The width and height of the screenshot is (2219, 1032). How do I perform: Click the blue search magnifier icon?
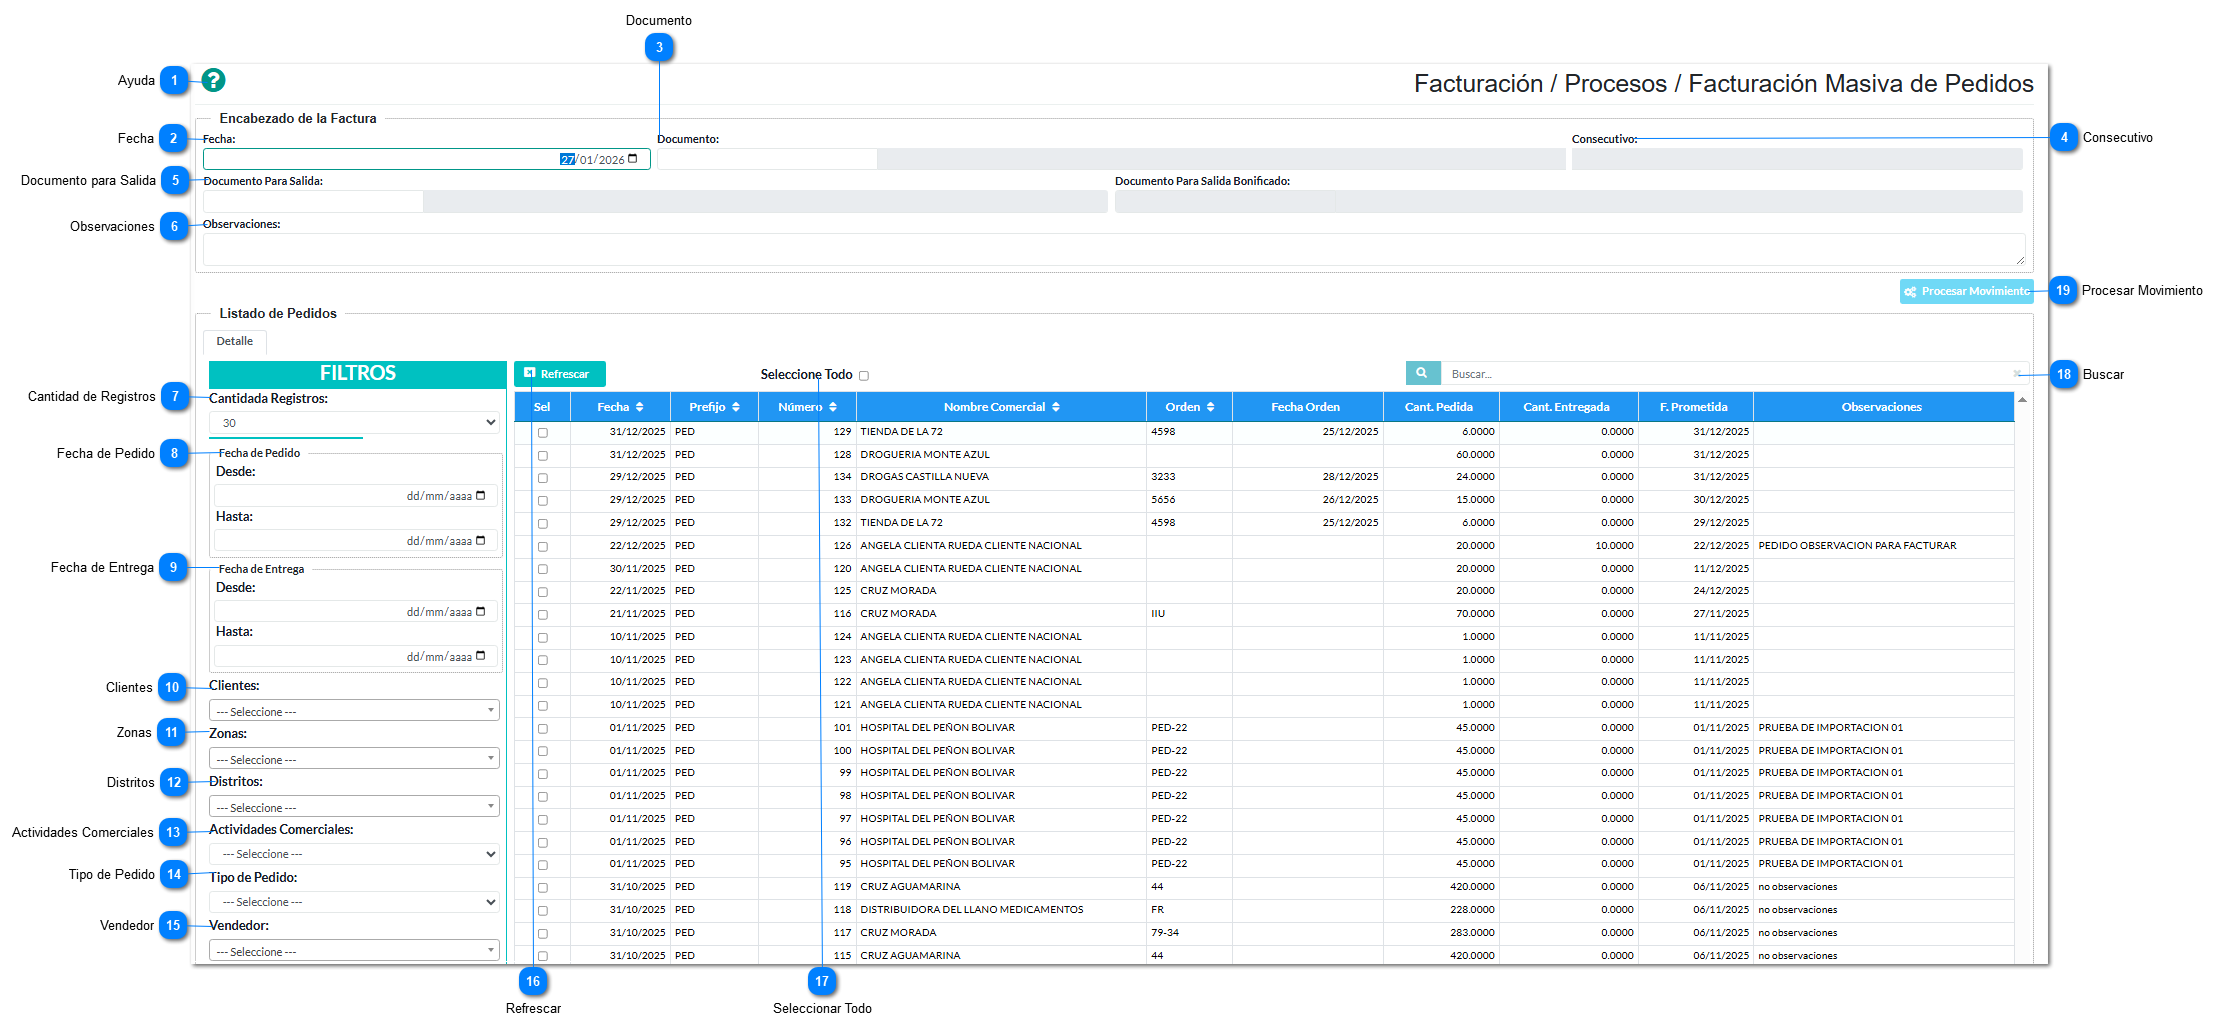[x=1421, y=373]
